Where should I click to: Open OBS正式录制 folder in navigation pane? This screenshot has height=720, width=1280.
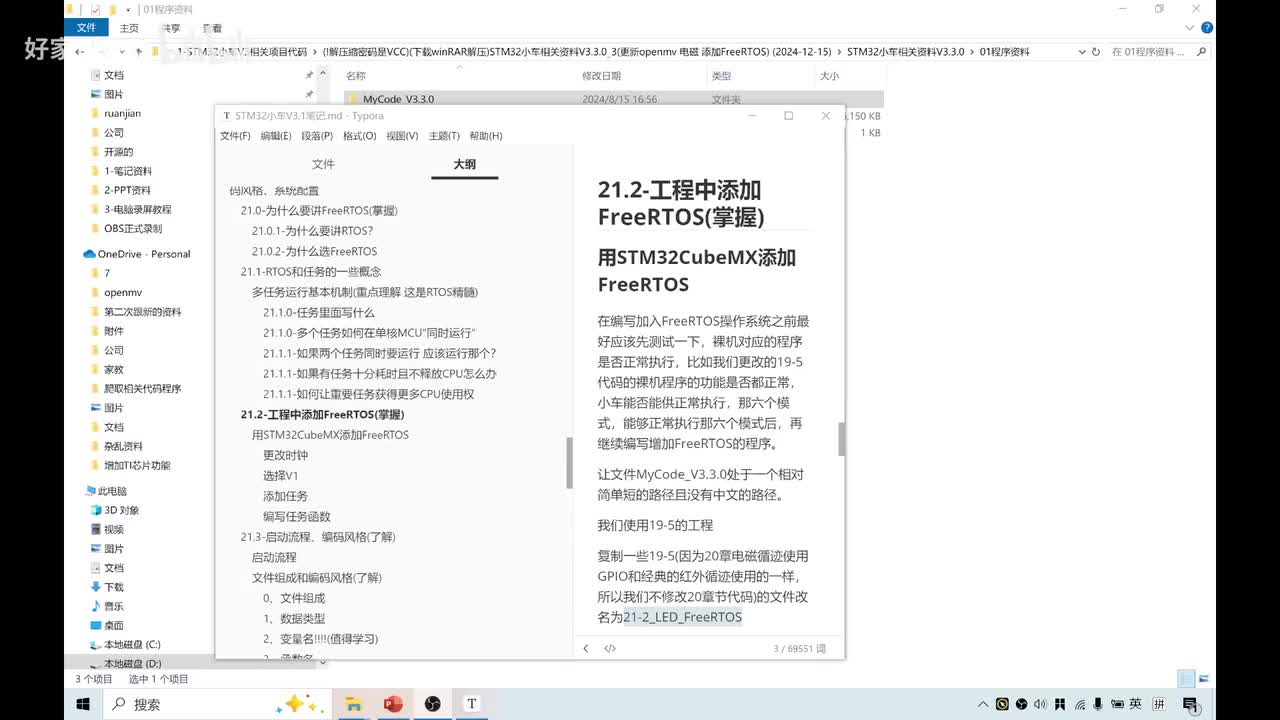[x=132, y=229]
